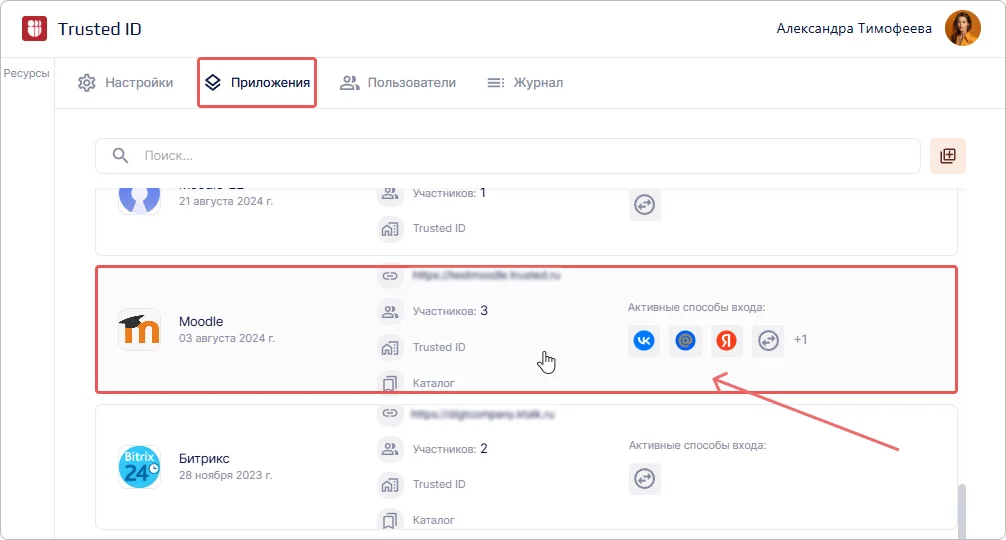Screen dimensions: 1006x540
Task: Open Александра Тимофеева user avatar menu
Action: tap(962, 29)
